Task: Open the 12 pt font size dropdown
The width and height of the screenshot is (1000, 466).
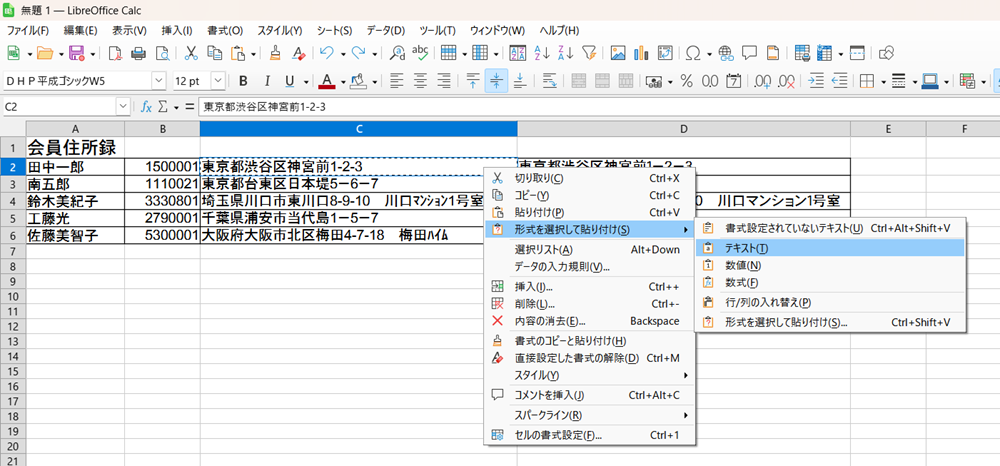Action: [218, 81]
